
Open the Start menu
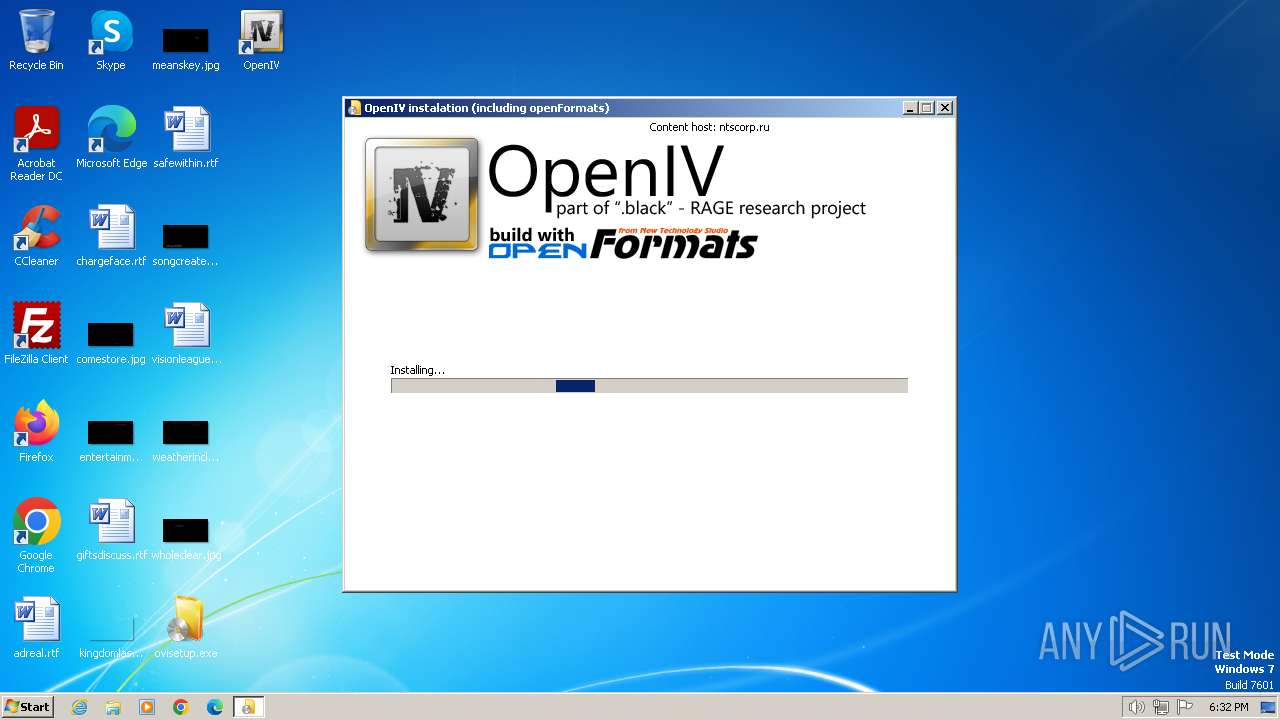coord(28,707)
